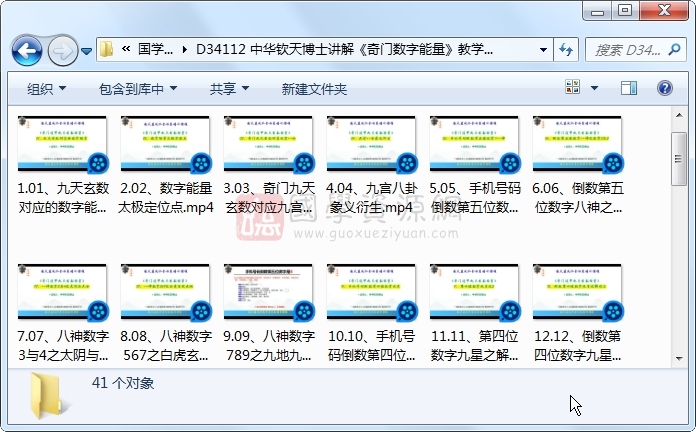The height and width of the screenshot is (432, 696).
Task: Maximize the Explorer window
Action: click(625, 11)
